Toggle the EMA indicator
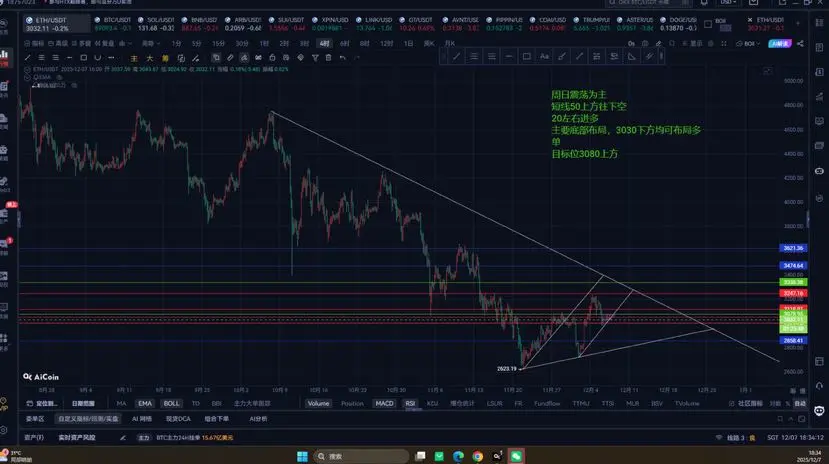829x464 pixels. click(x=145, y=403)
